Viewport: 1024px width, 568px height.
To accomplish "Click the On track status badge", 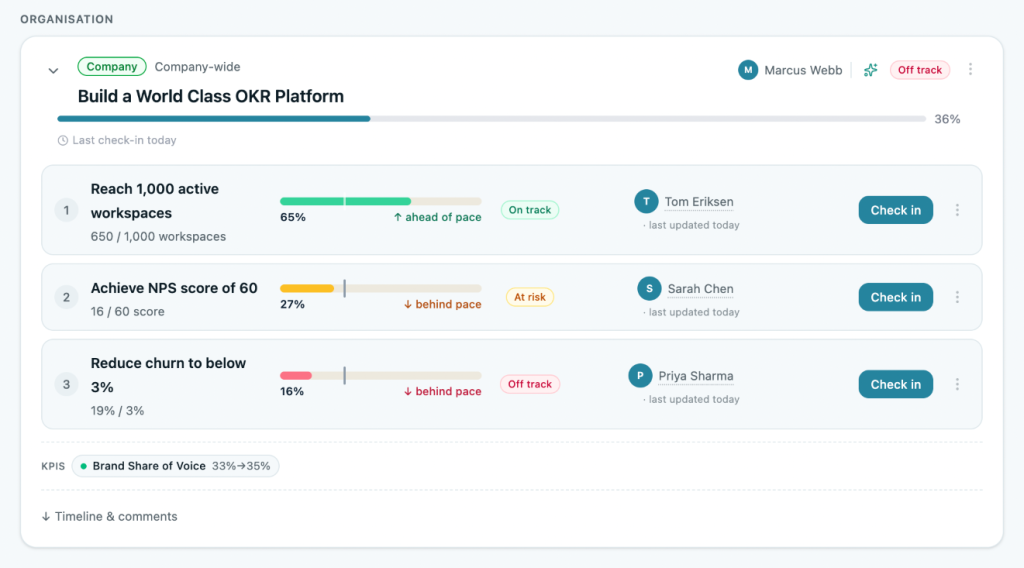I will (530, 210).
